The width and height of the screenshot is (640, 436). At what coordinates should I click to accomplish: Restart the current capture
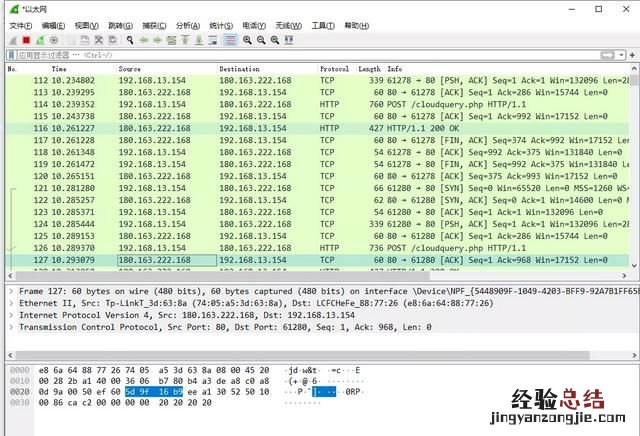[40, 40]
